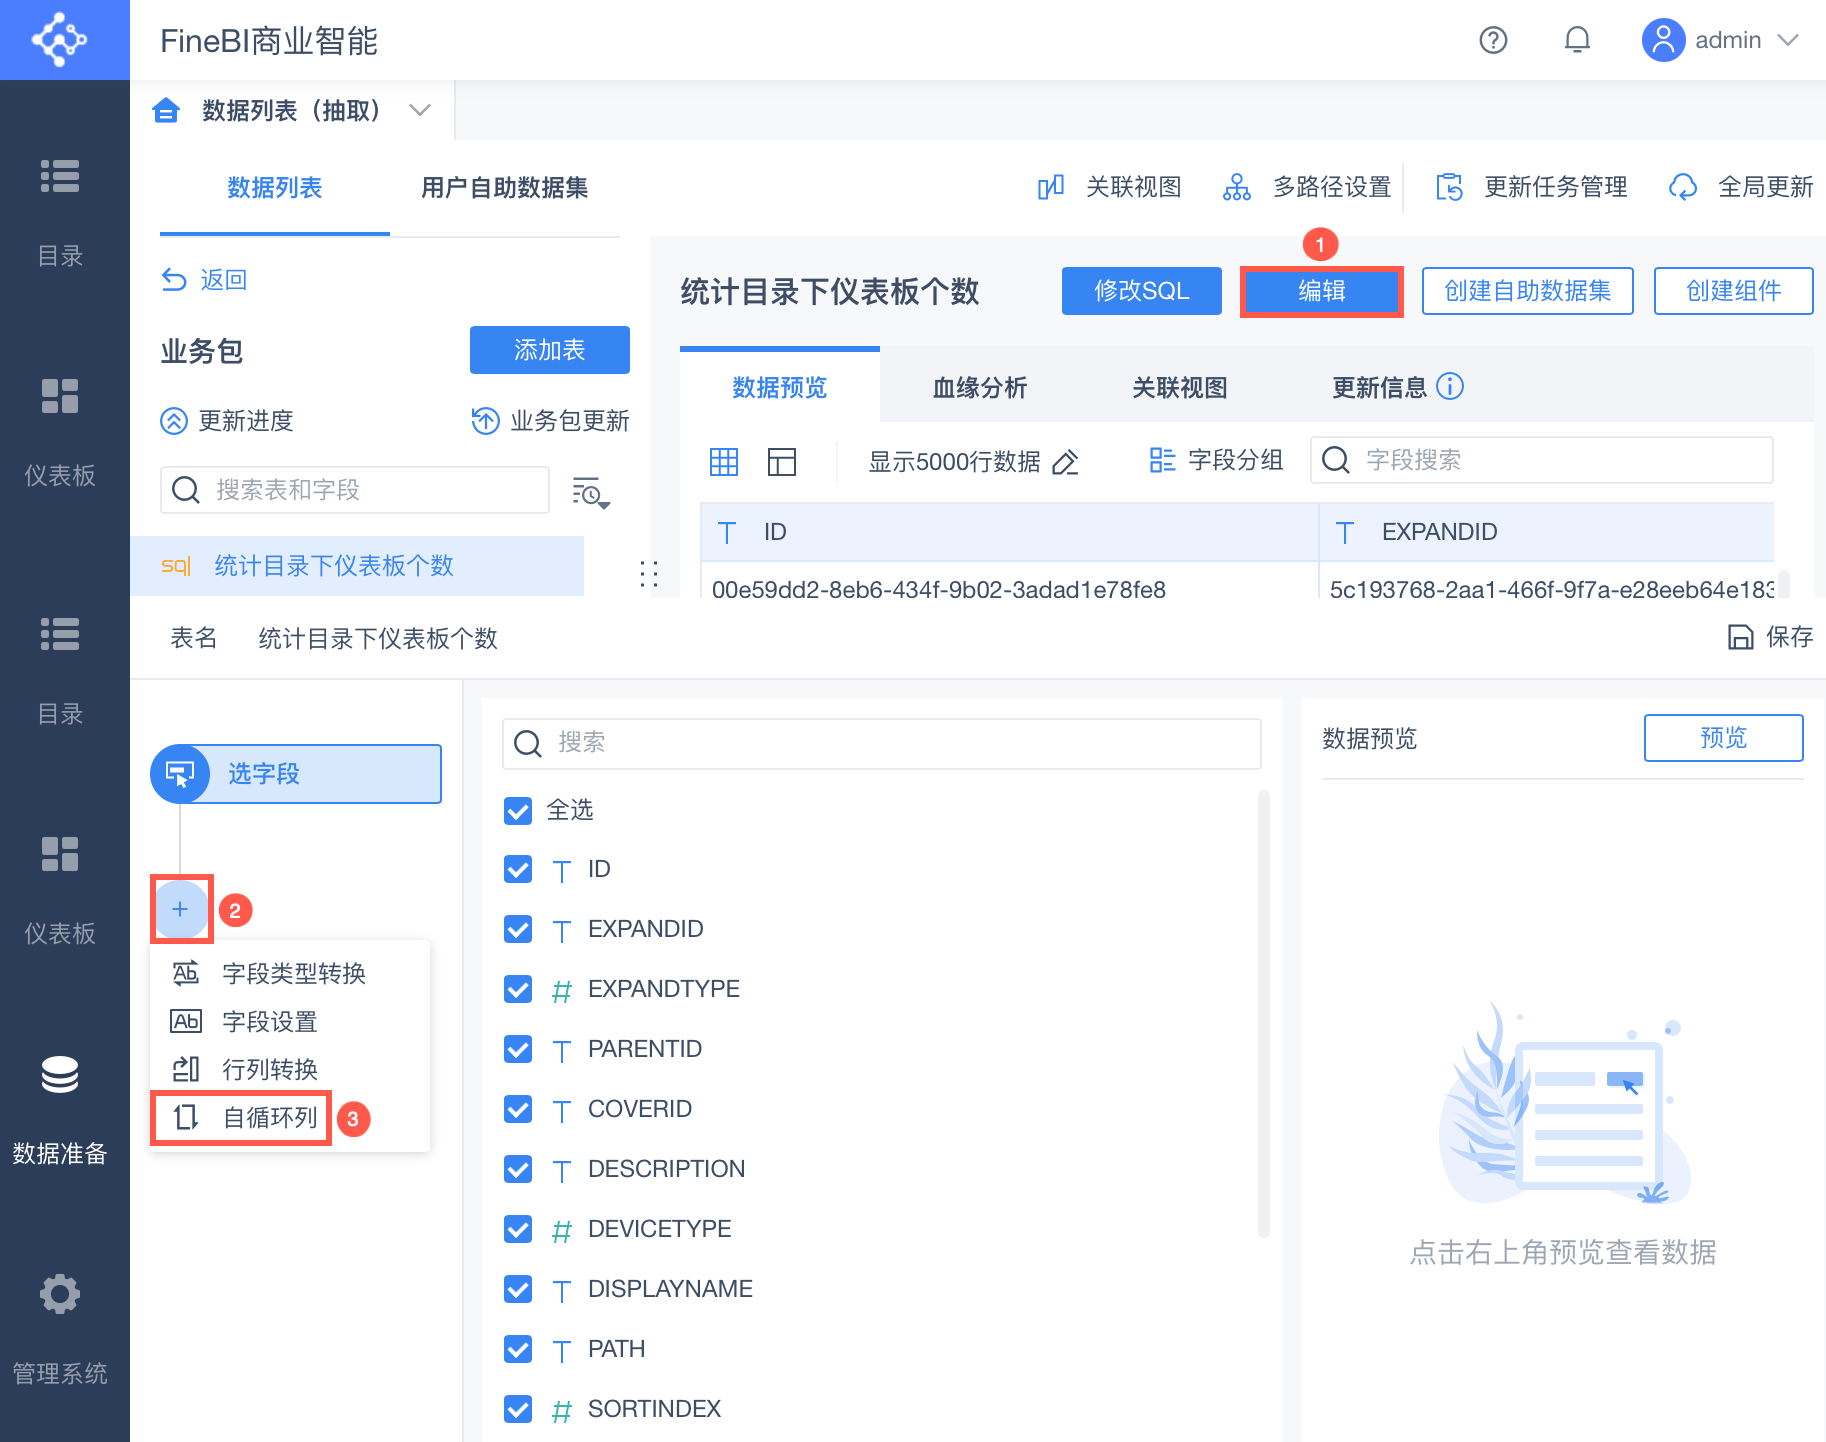Open the notifications bell
This screenshot has height=1442, width=1826.
(x=1577, y=40)
